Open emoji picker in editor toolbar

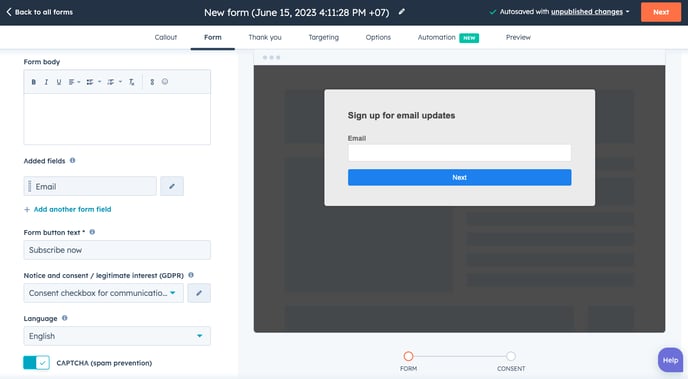click(x=165, y=82)
